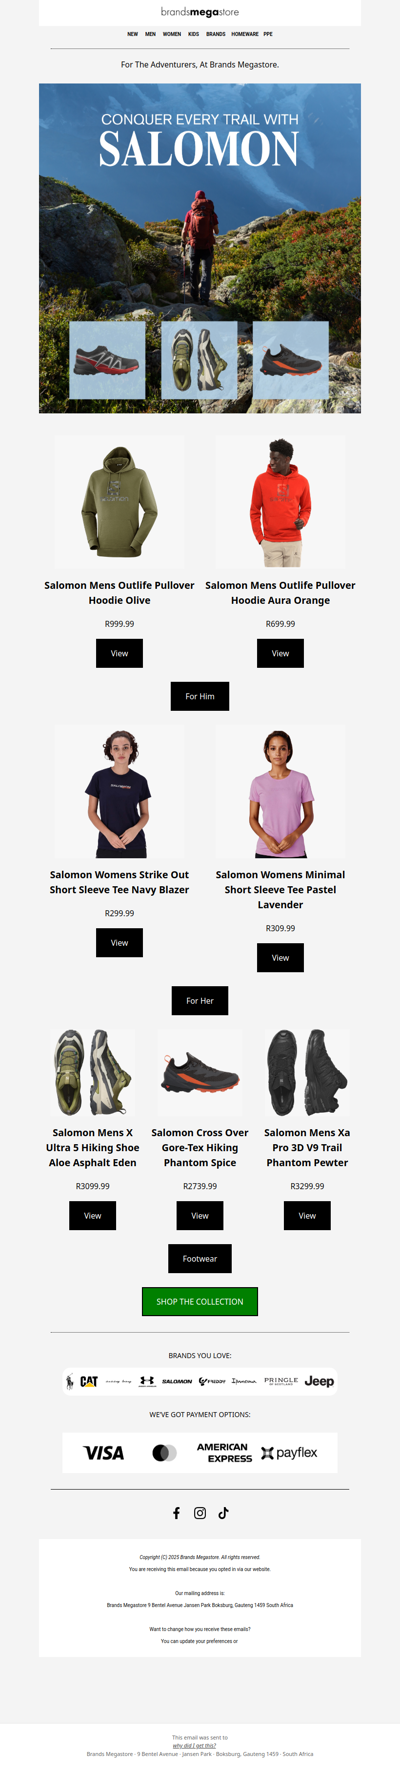The height and width of the screenshot is (1779, 400).
Task: Go to HOMEWARE navigation item
Action: pyautogui.click(x=245, y=34)
